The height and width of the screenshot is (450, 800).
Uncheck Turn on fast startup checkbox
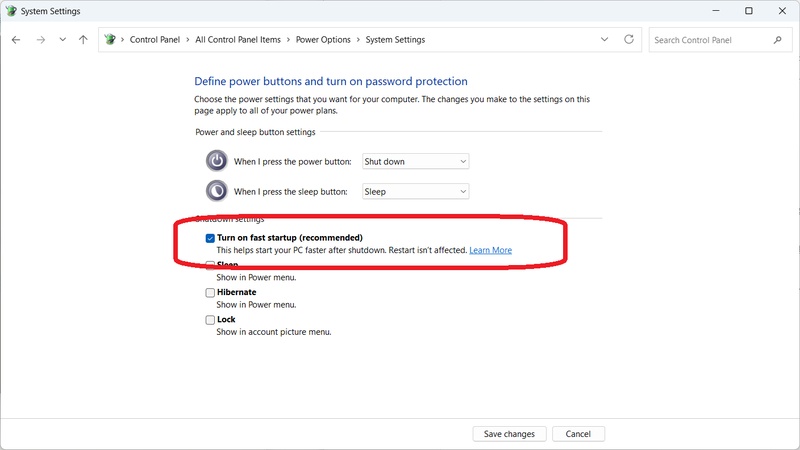210,238
